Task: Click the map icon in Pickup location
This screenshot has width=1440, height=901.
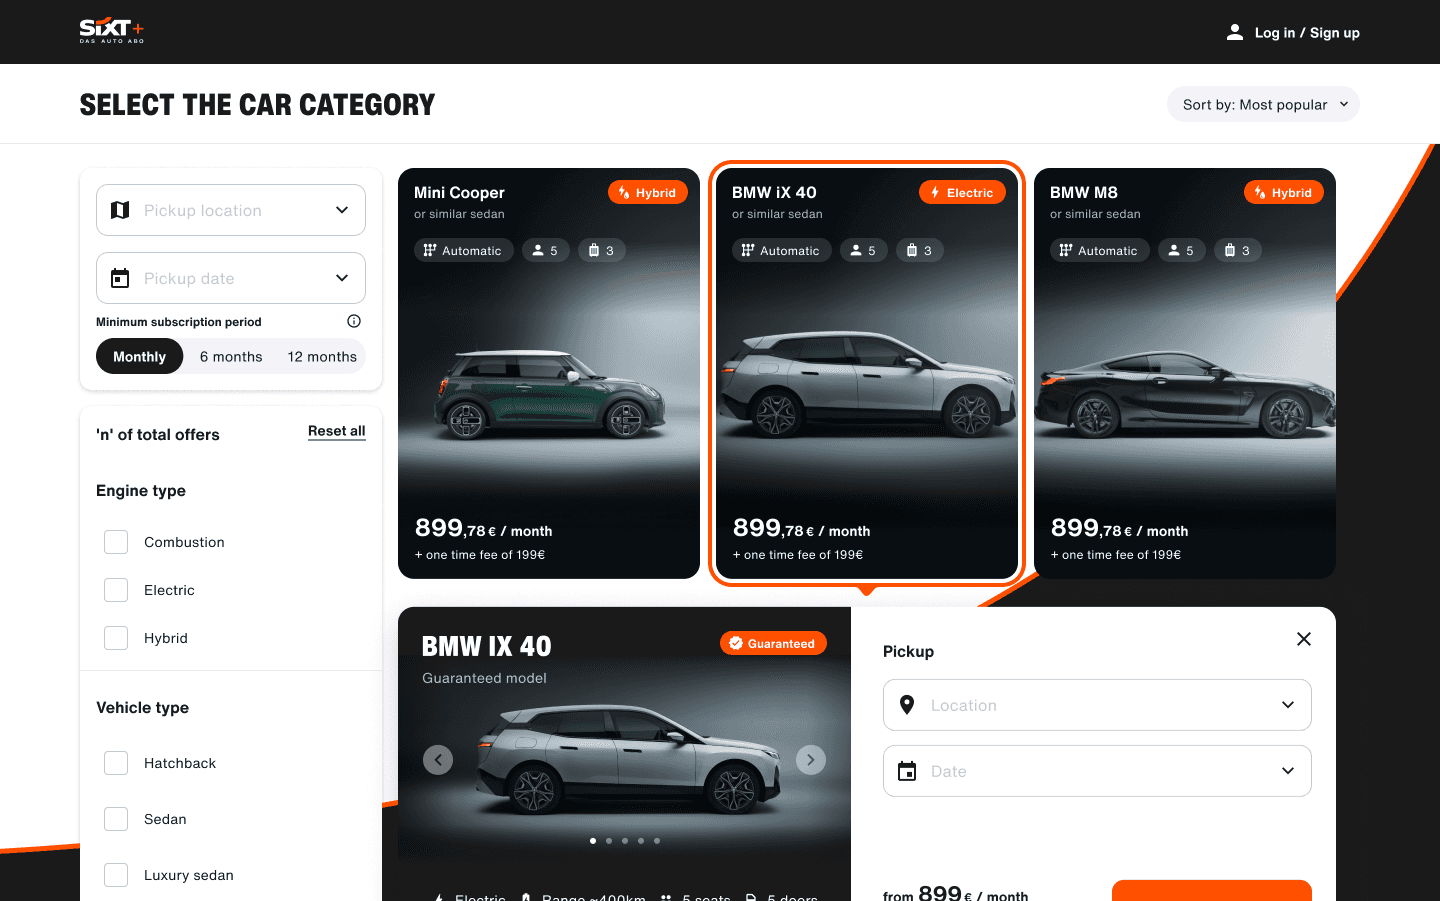Action: tap(120, 210)
